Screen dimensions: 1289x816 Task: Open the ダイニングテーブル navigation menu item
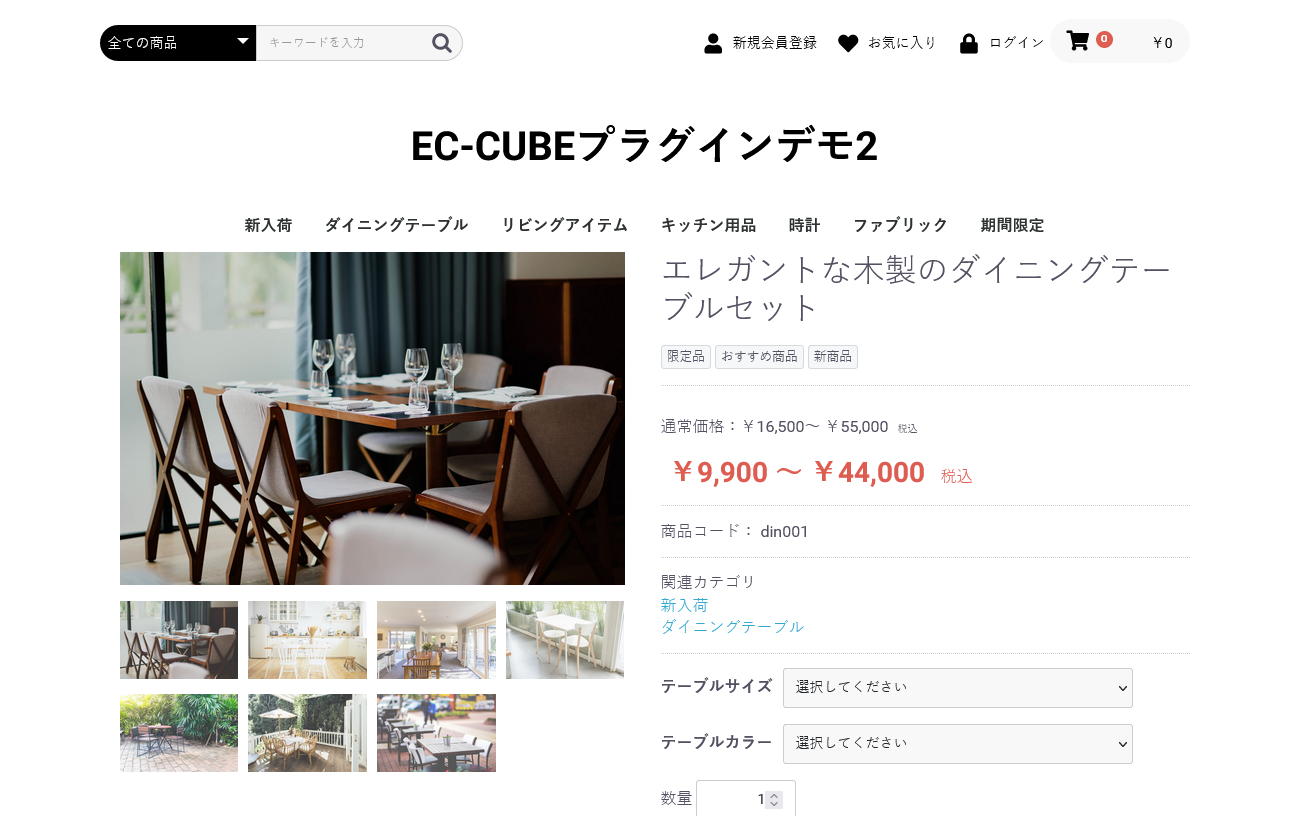[396, 225]
